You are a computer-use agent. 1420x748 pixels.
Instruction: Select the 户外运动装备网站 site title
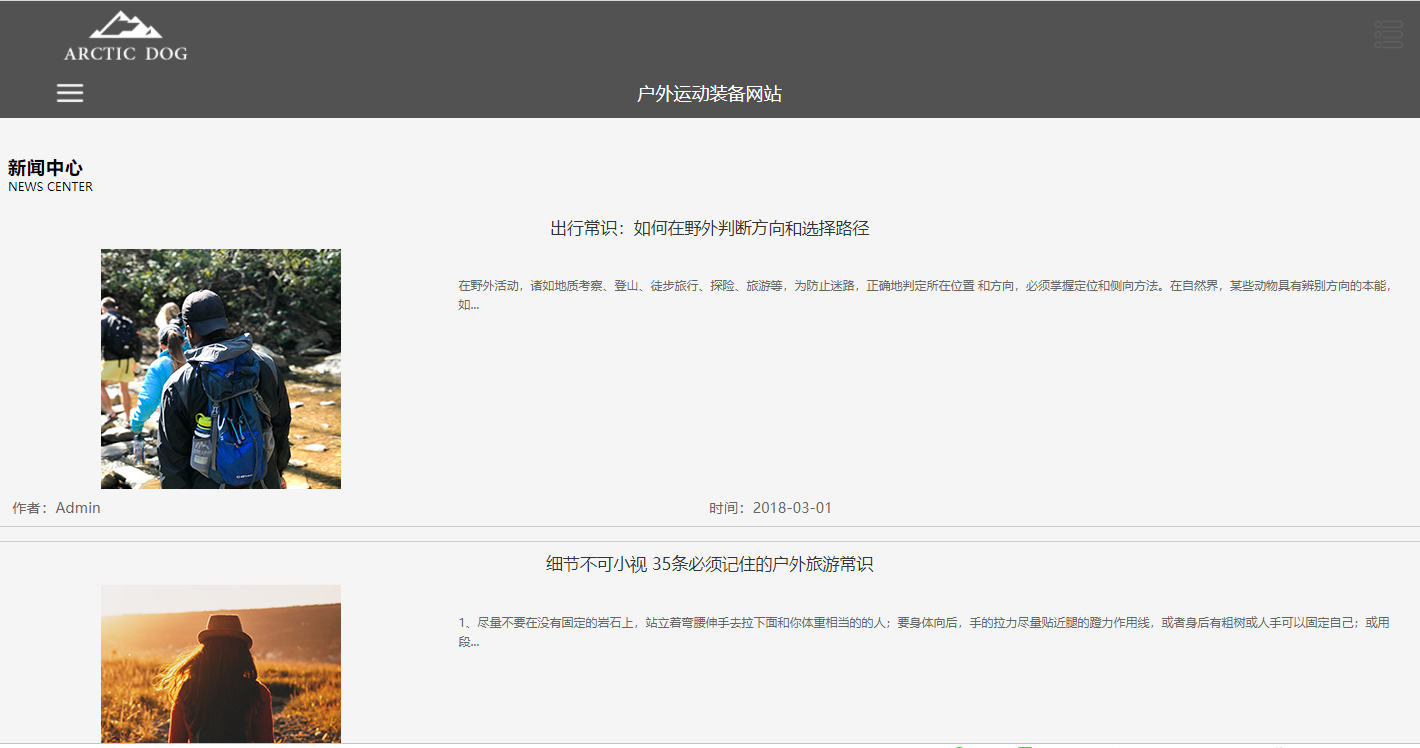[x=709, y=94]
